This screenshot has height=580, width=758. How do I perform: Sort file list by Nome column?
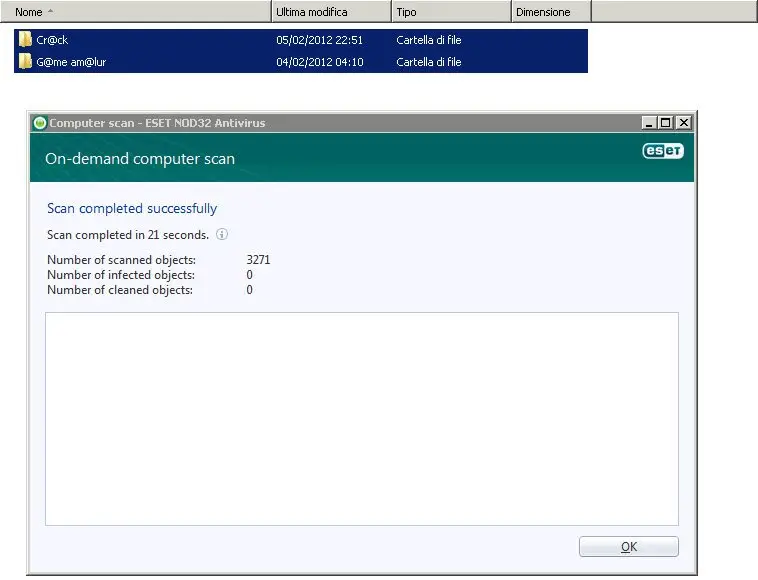tap(136, 12)
